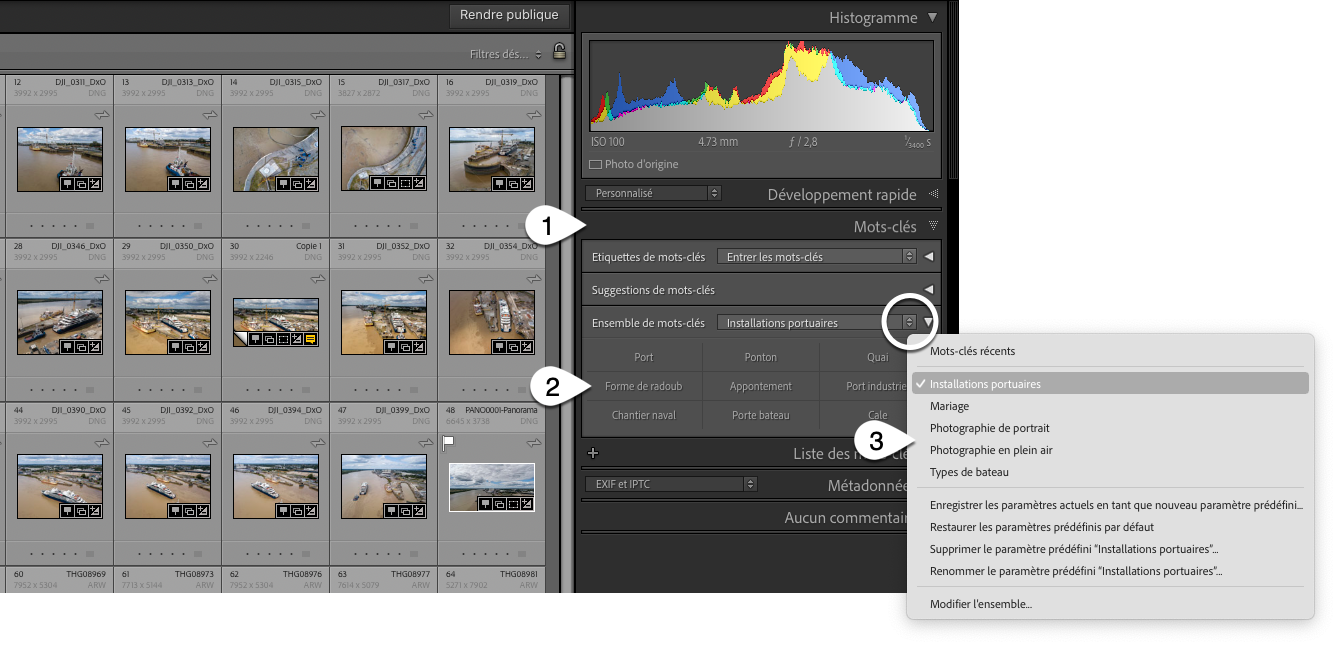Viewport: 1337px width, 646px height.
Task: Click develop adjustments badge on DJI_0394_DxO thumbnail
Action: 311,510
